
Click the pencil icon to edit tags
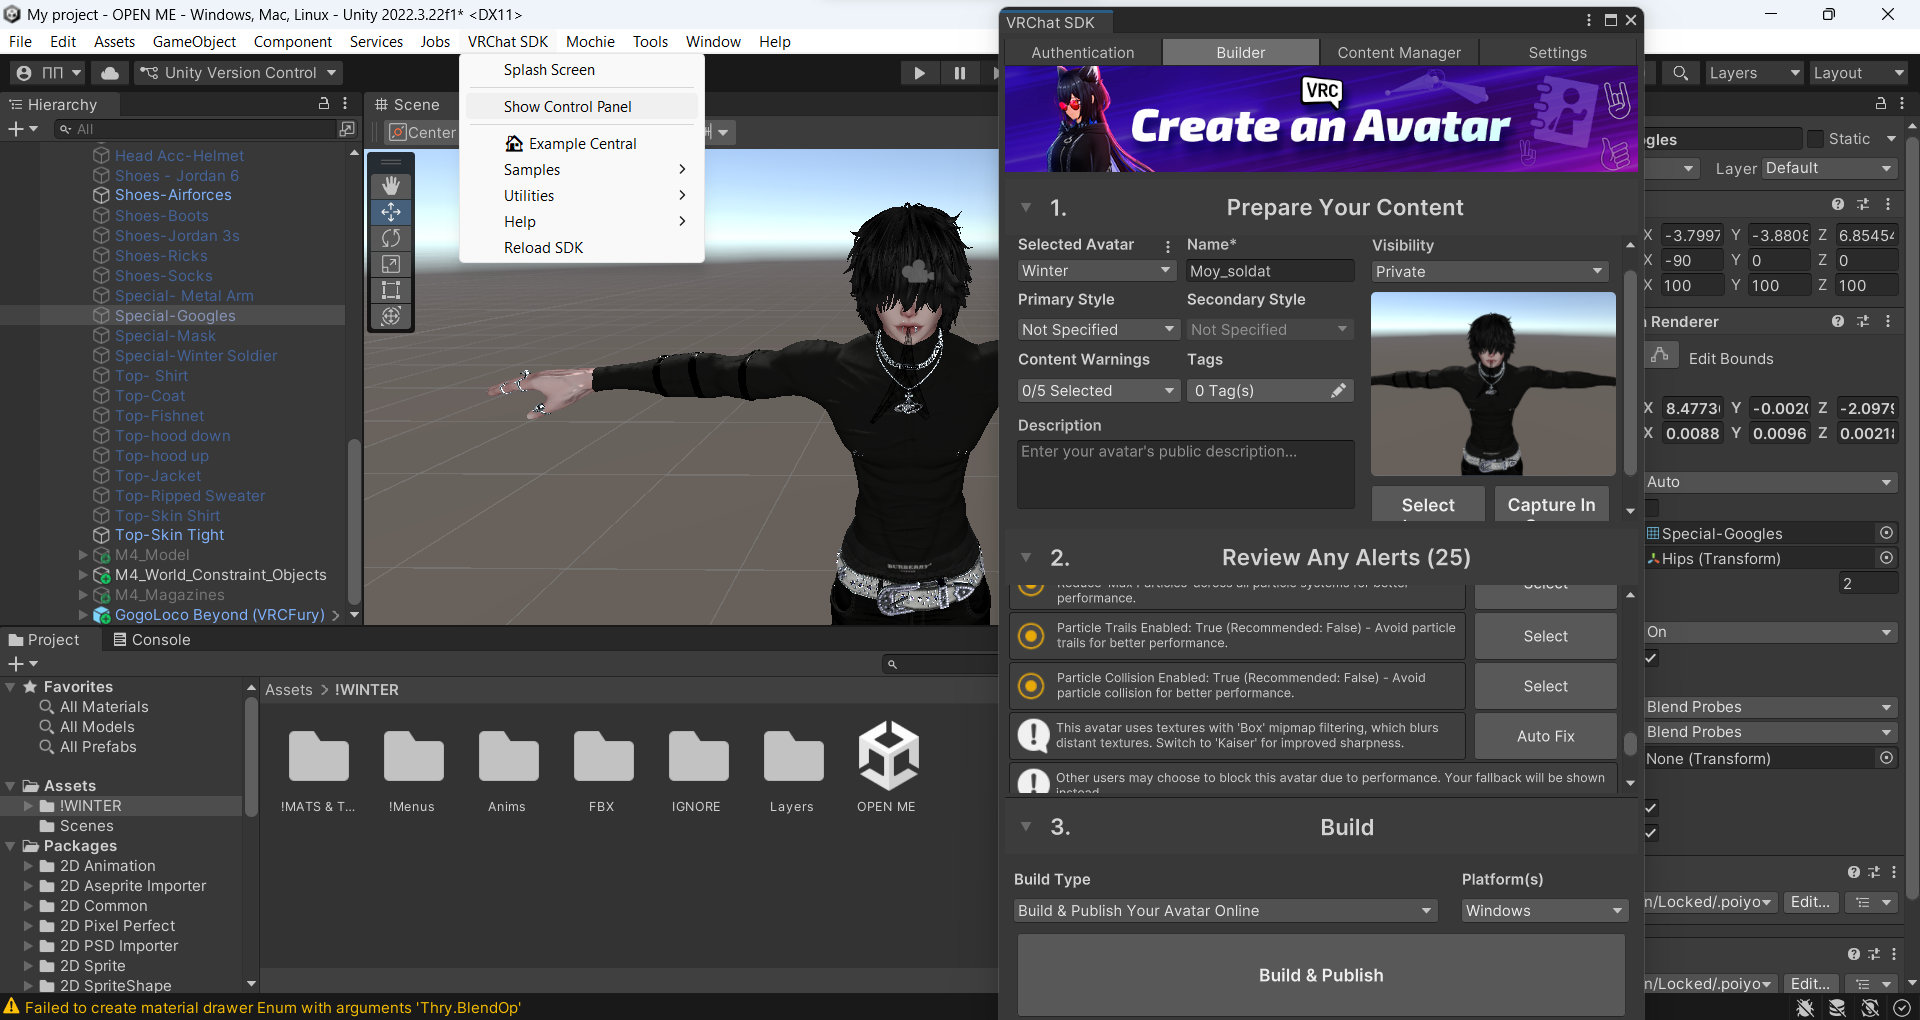1338,391
